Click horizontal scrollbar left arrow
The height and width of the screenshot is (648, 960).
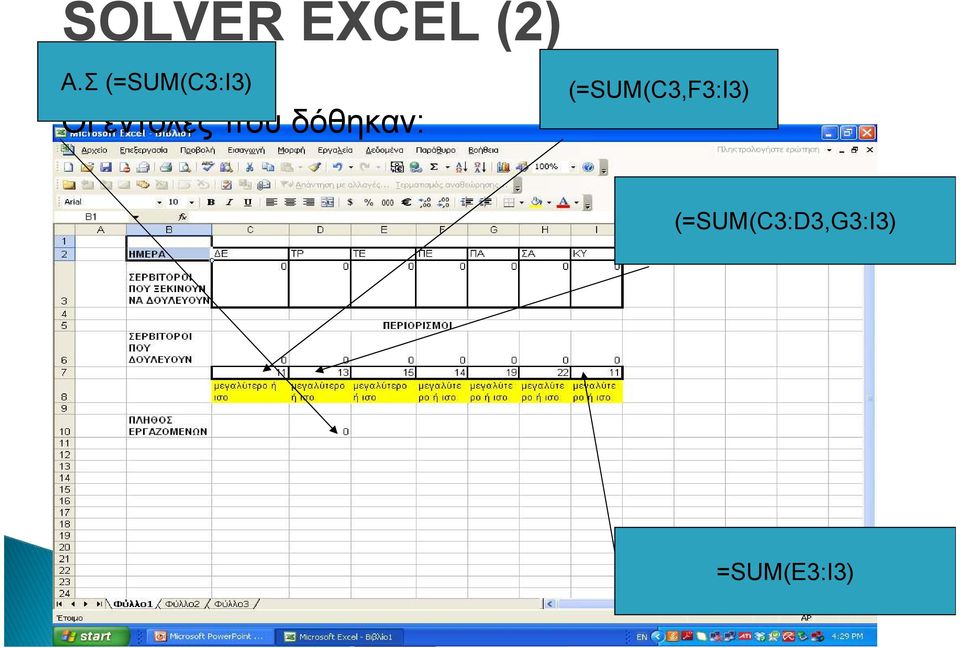pos(549,604)
